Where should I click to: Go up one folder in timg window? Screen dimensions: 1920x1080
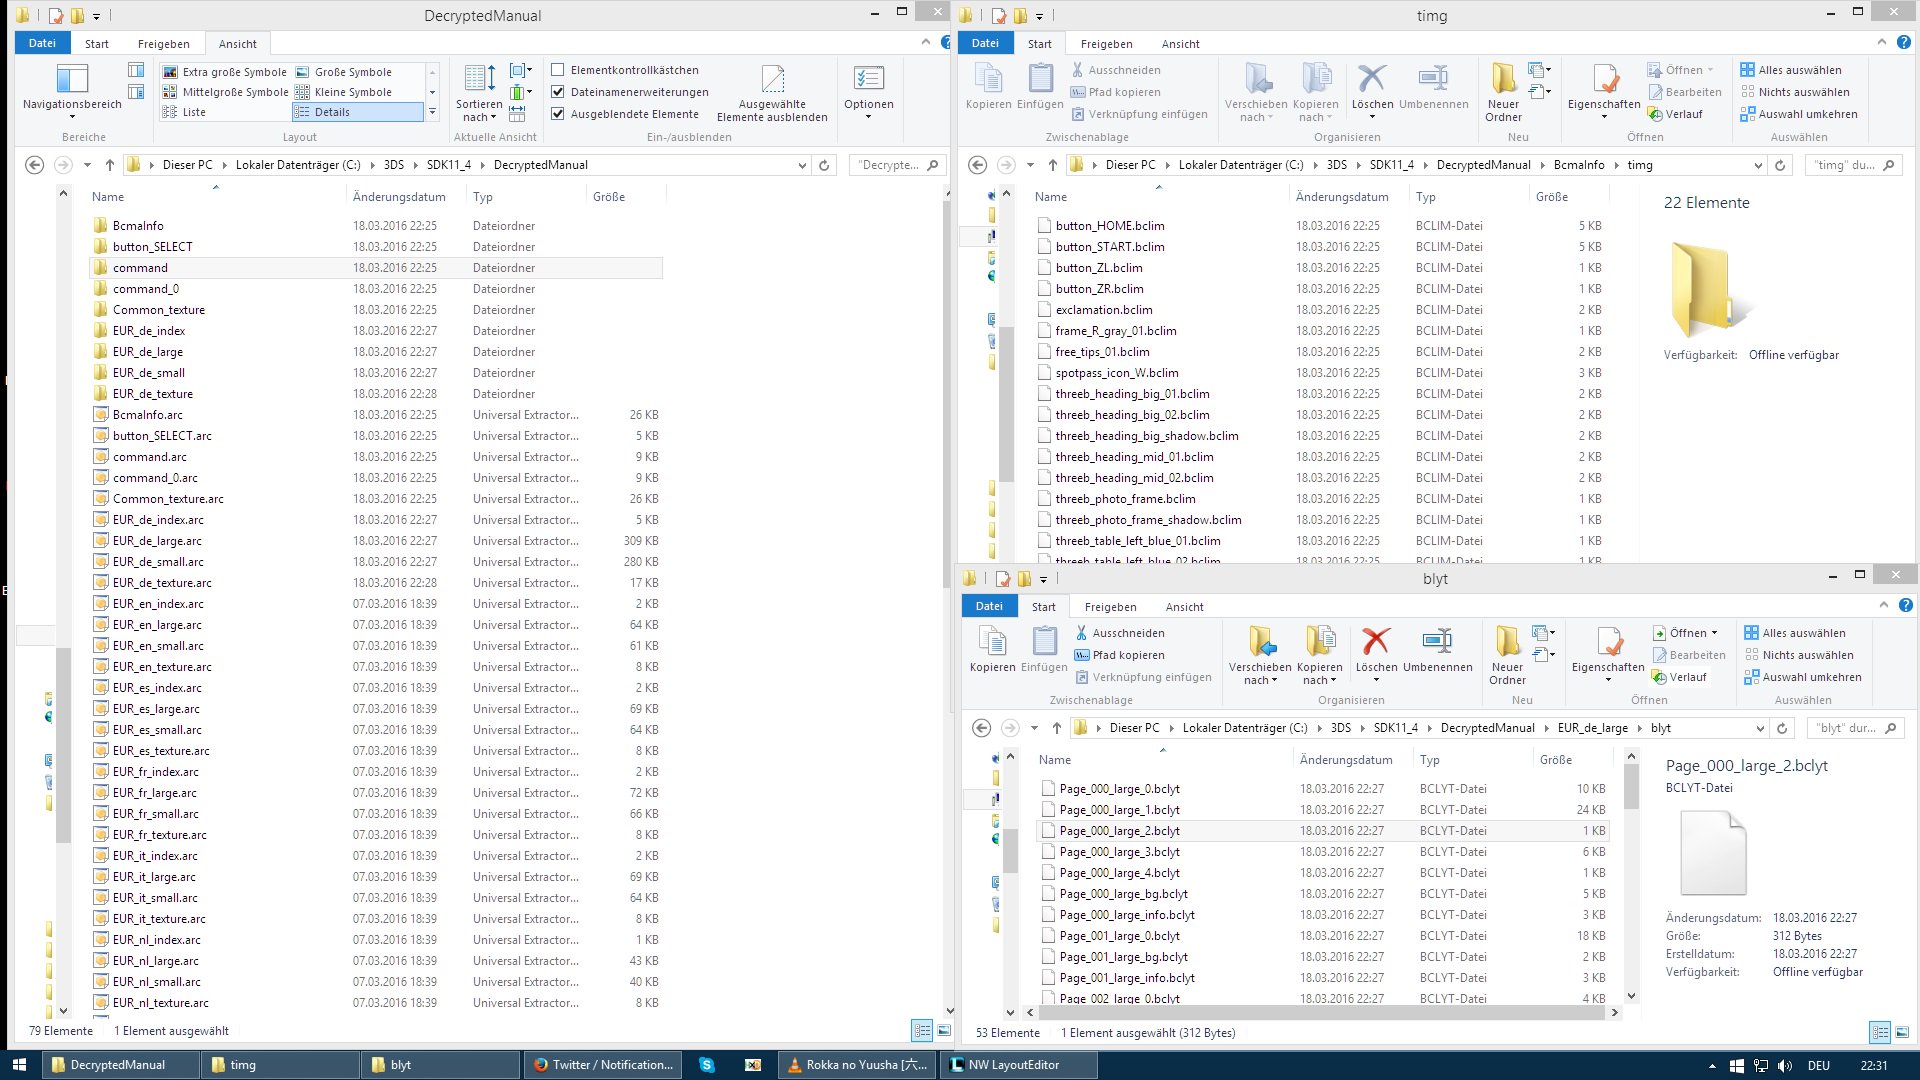coord(1052,165)
